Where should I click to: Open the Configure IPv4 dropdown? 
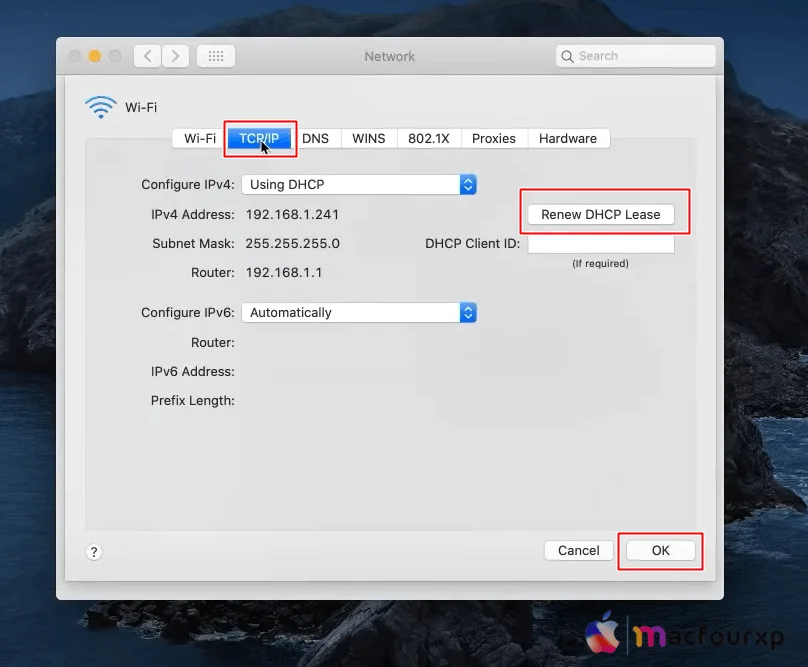(x=359, y=185)
